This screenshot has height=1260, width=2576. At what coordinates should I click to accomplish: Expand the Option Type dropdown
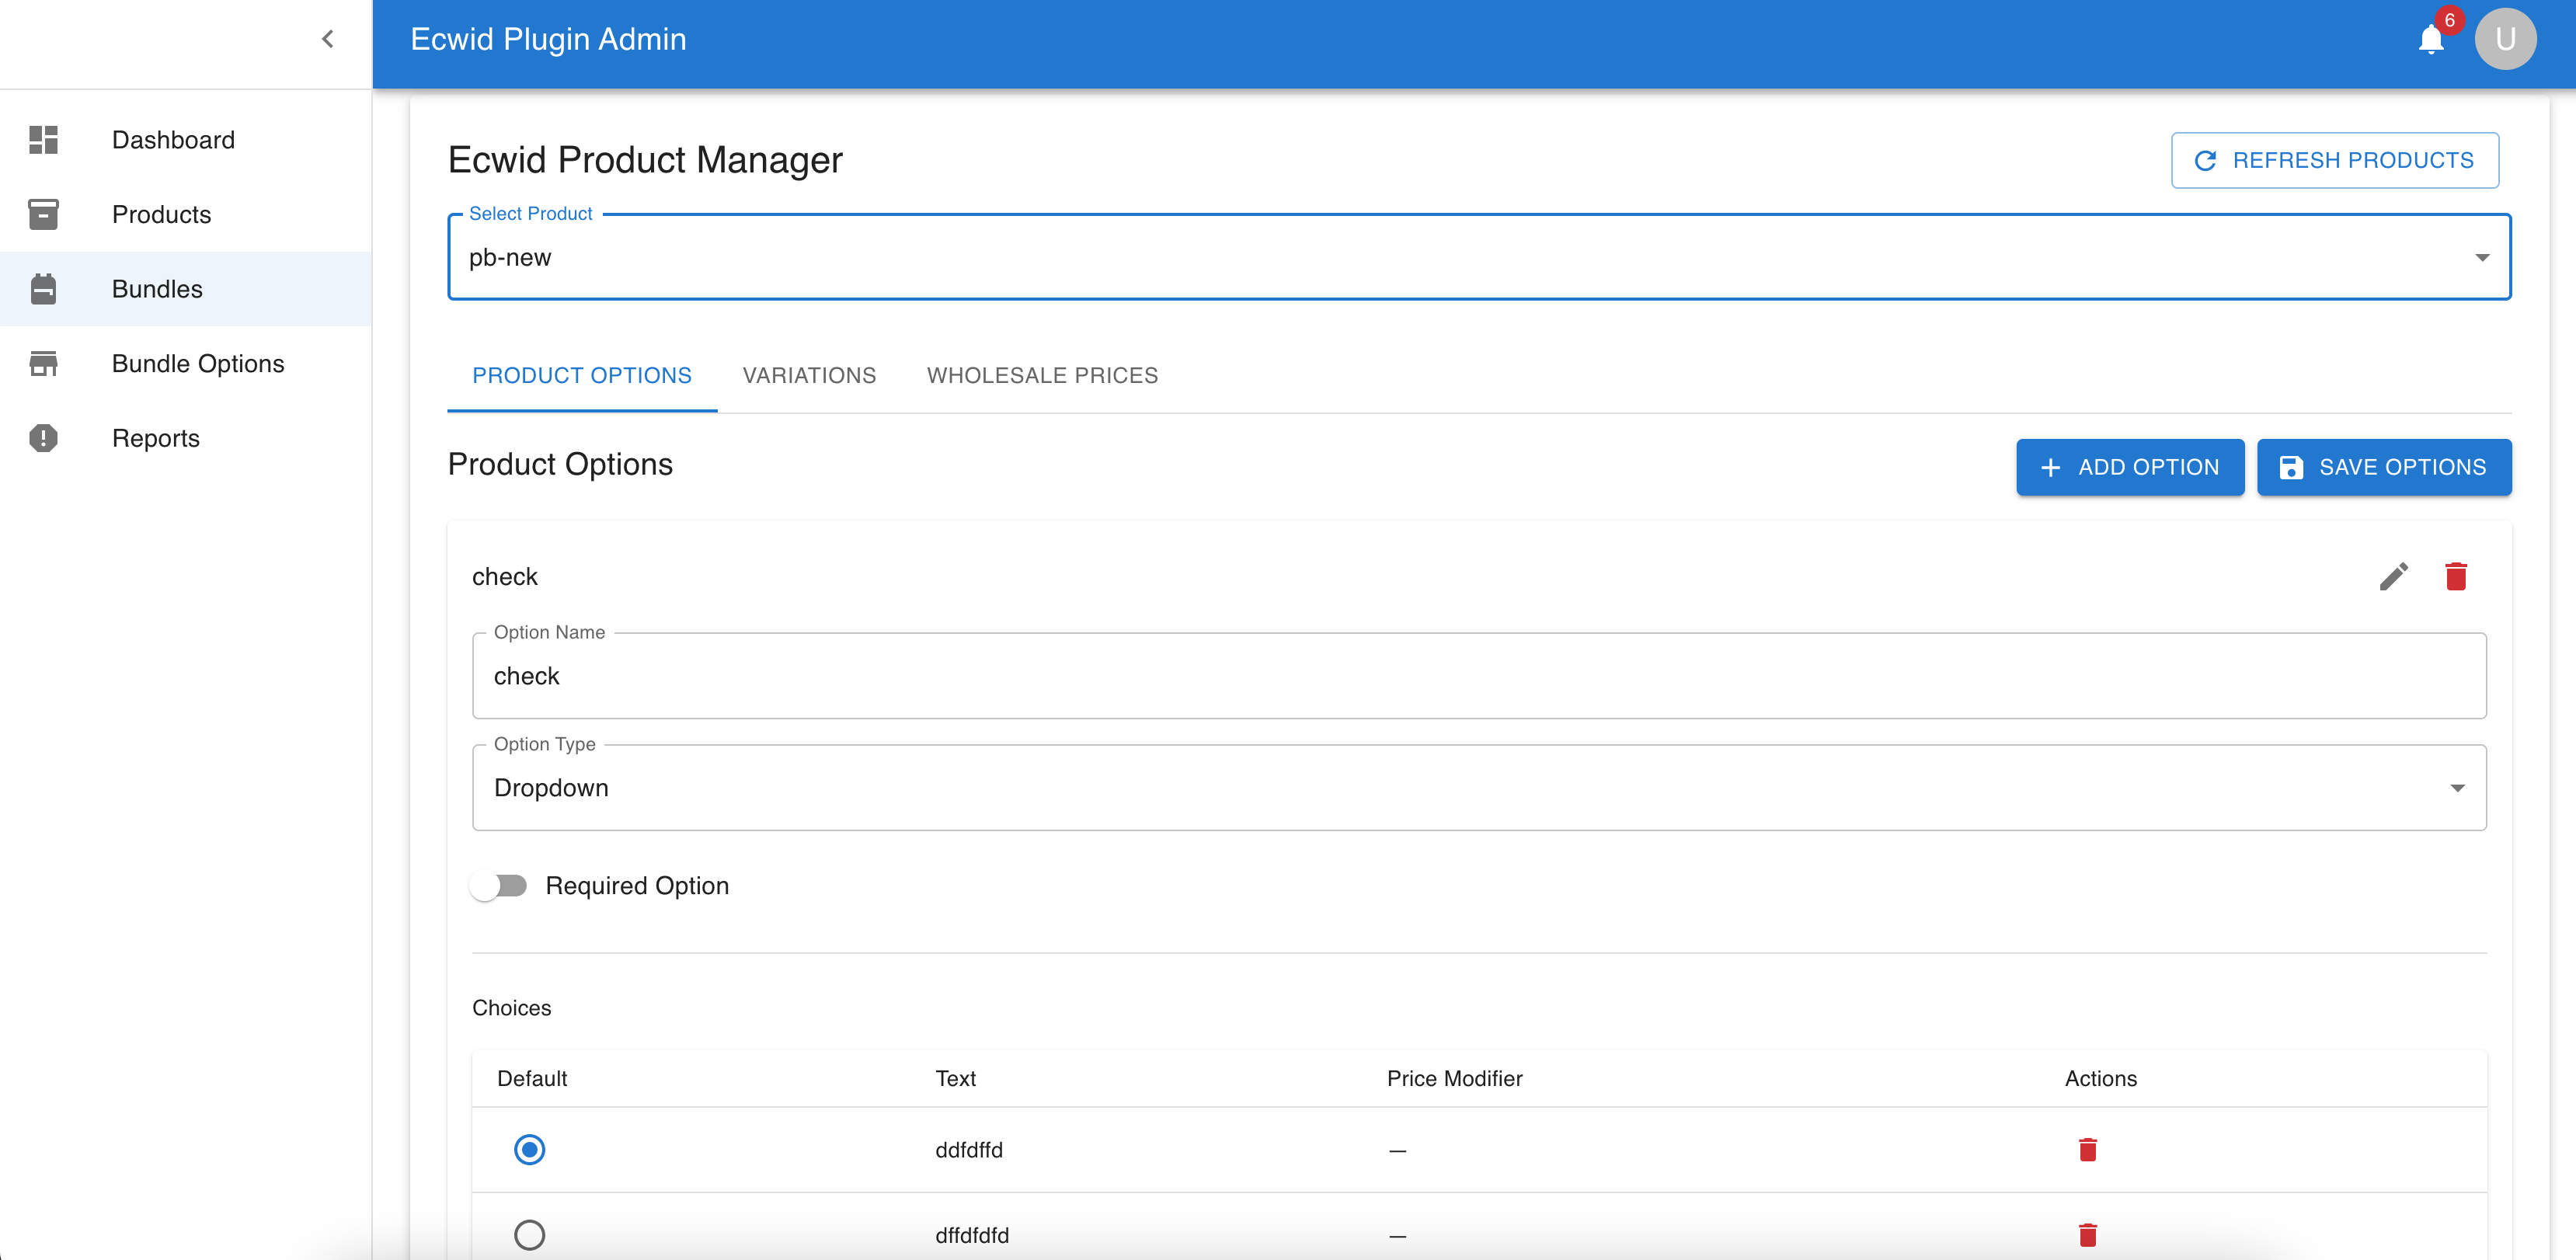[x=1478, y=788]
